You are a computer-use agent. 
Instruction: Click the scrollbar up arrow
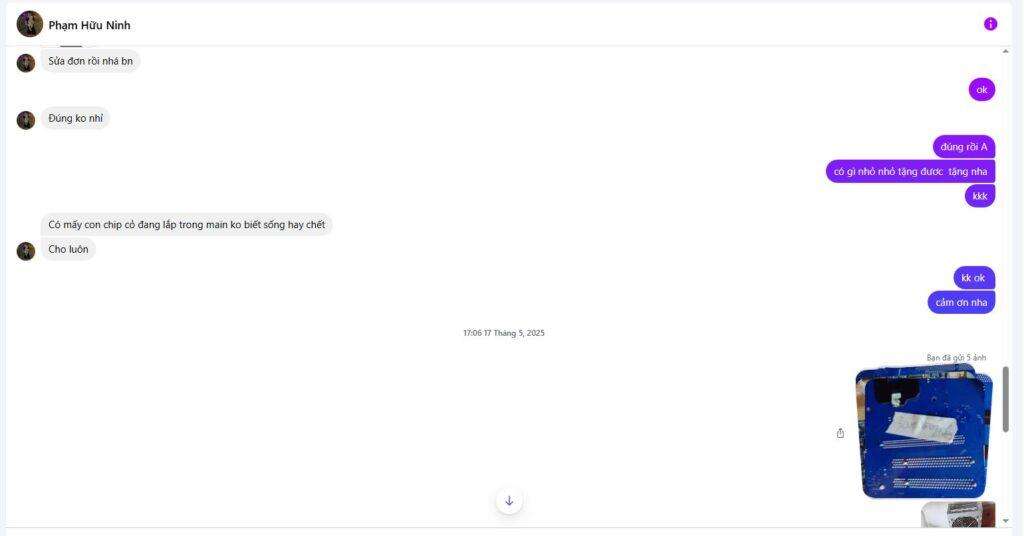[x=1006, y=52]
